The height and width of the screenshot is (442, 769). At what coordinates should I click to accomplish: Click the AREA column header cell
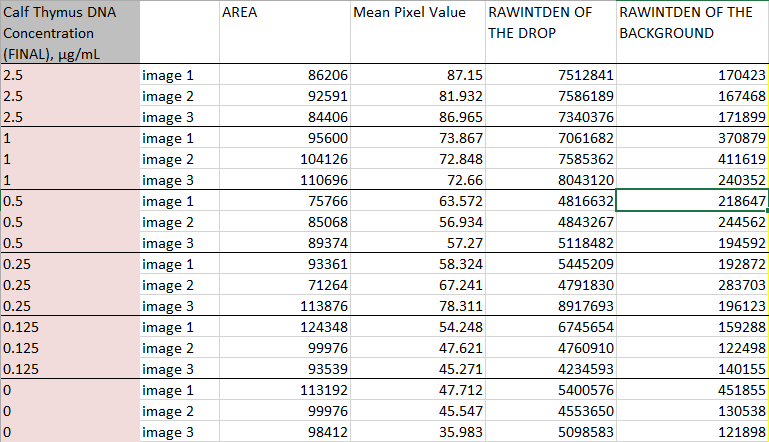click(282, 33)
